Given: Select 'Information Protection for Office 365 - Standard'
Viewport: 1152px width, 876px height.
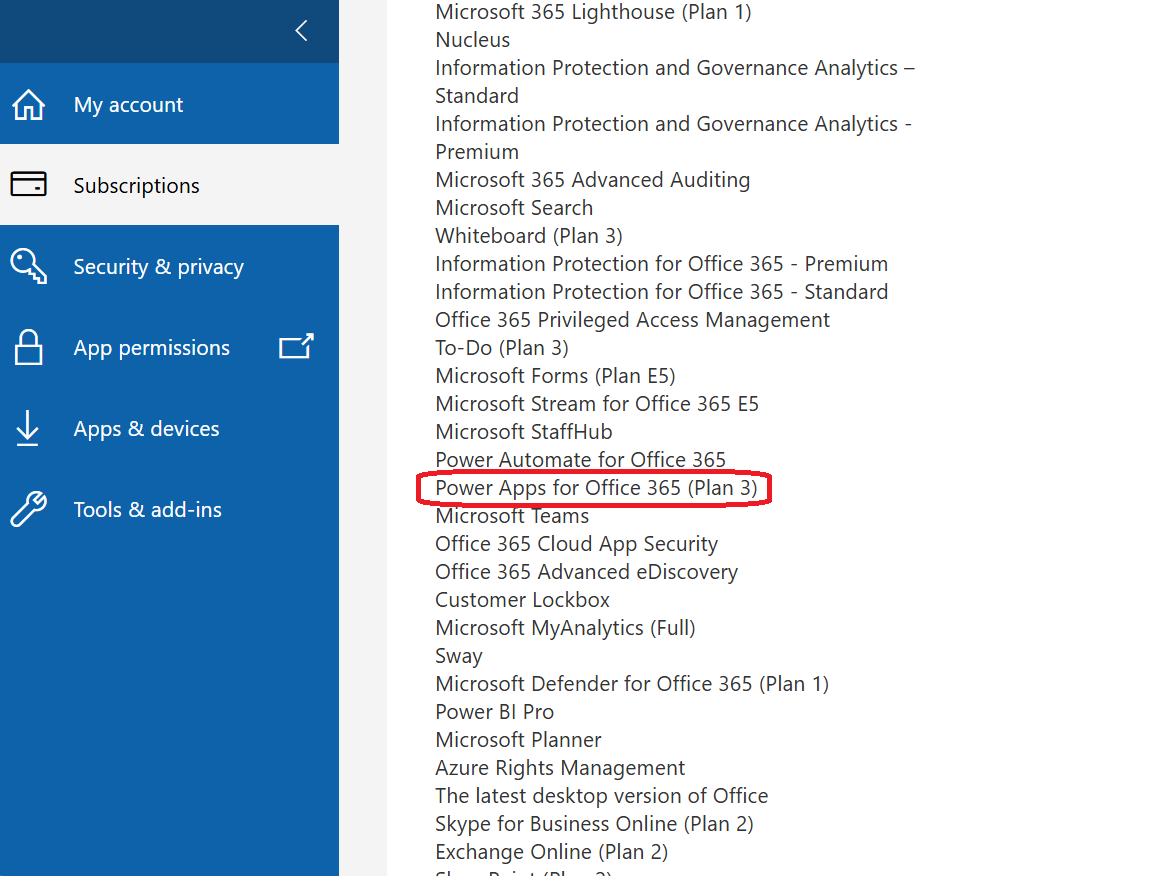Looking at the screenshot, I should click(x=662, y=292).
